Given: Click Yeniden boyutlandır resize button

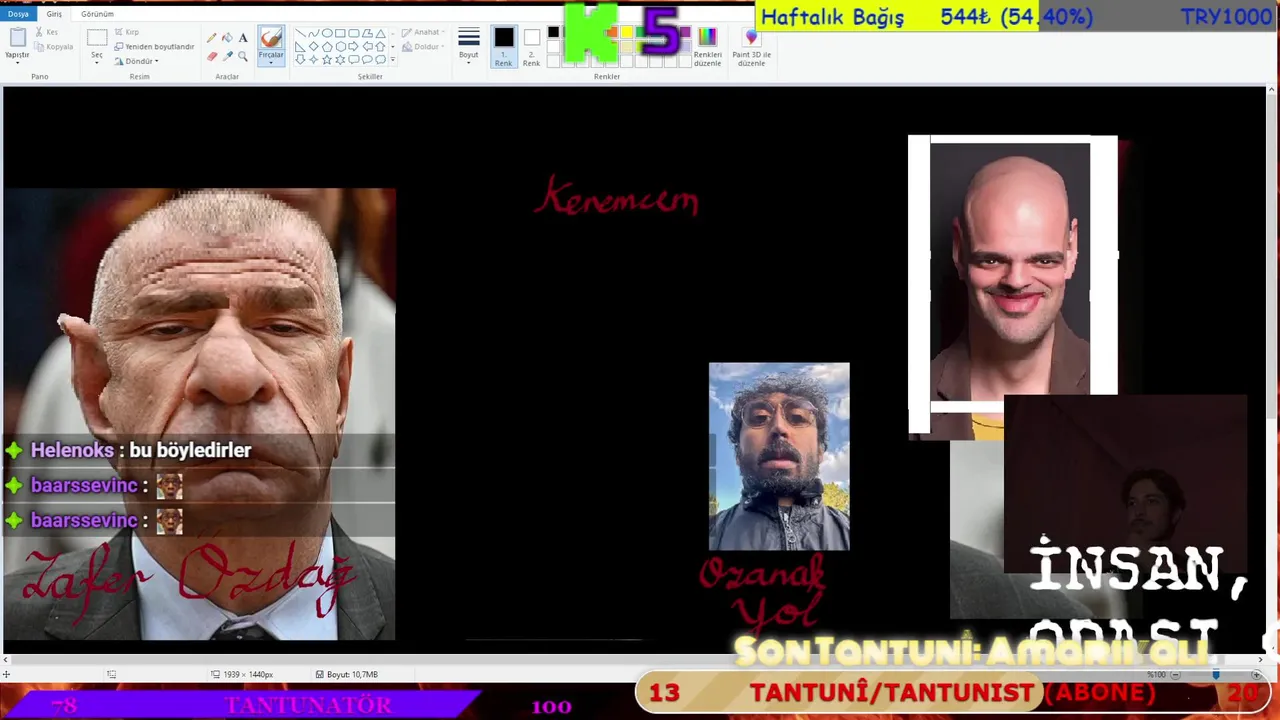Looking at the screenshot, I should [154, 47].
